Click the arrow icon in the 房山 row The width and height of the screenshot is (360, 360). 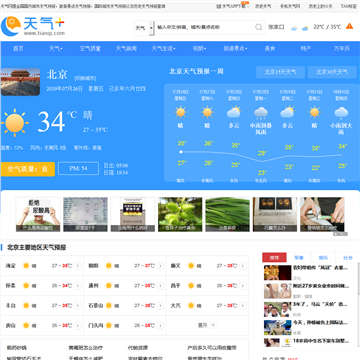(78, 326)
